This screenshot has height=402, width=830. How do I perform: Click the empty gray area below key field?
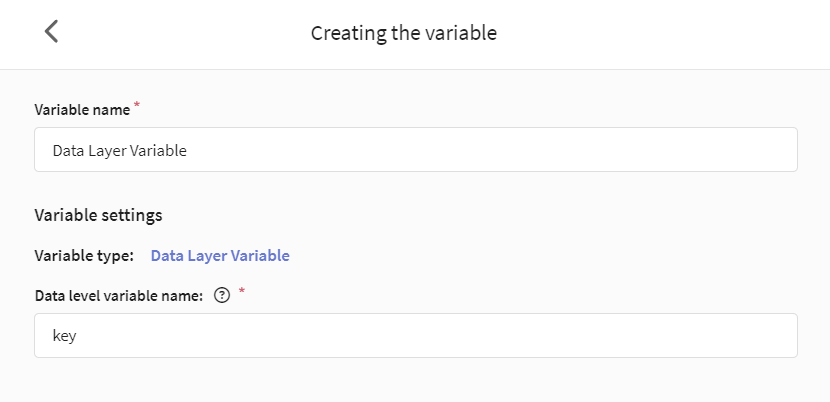(x=416, y=380)
